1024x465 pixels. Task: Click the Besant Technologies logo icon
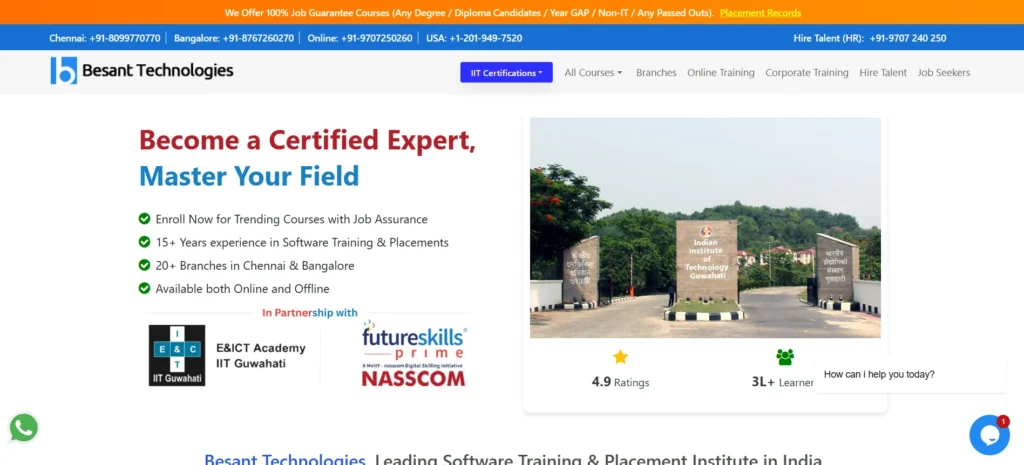[x=63, y=71]
